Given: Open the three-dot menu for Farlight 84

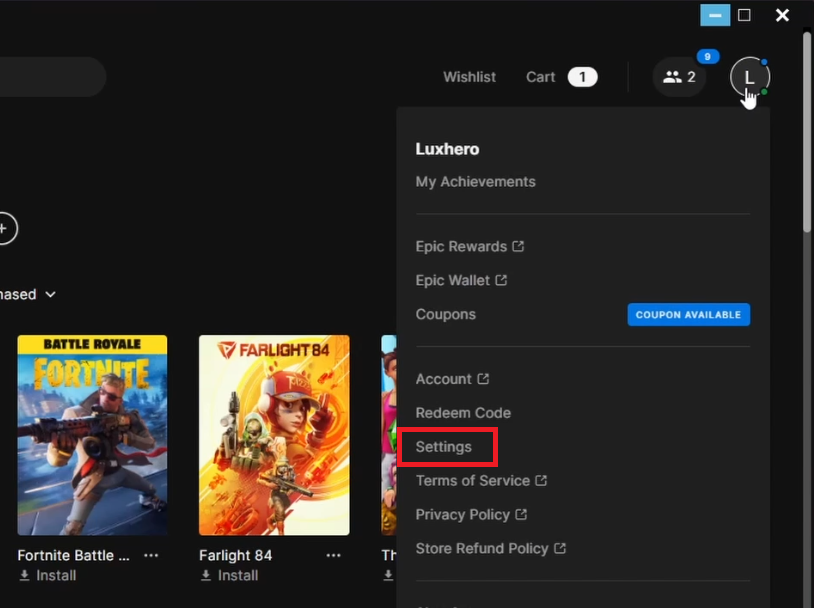Looking at the screenshot, I should pyautogui.click(x=333, y=555).
